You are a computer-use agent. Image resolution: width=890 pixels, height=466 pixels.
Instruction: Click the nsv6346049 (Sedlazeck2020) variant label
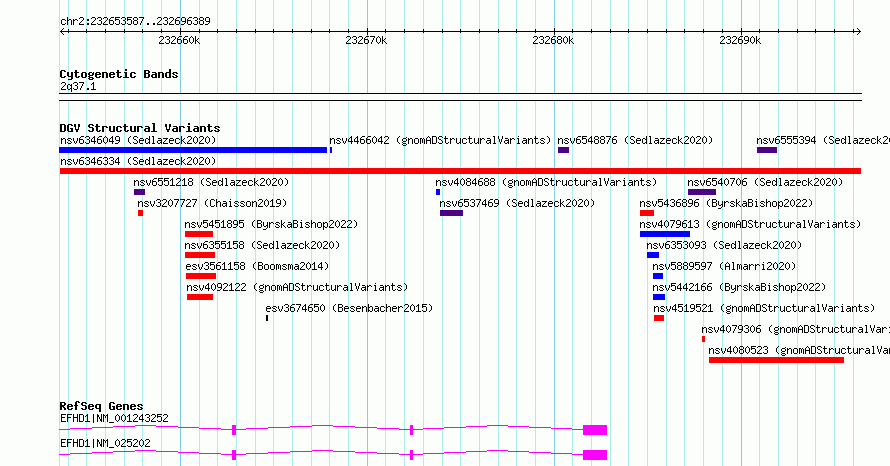(x=138, y=140)
